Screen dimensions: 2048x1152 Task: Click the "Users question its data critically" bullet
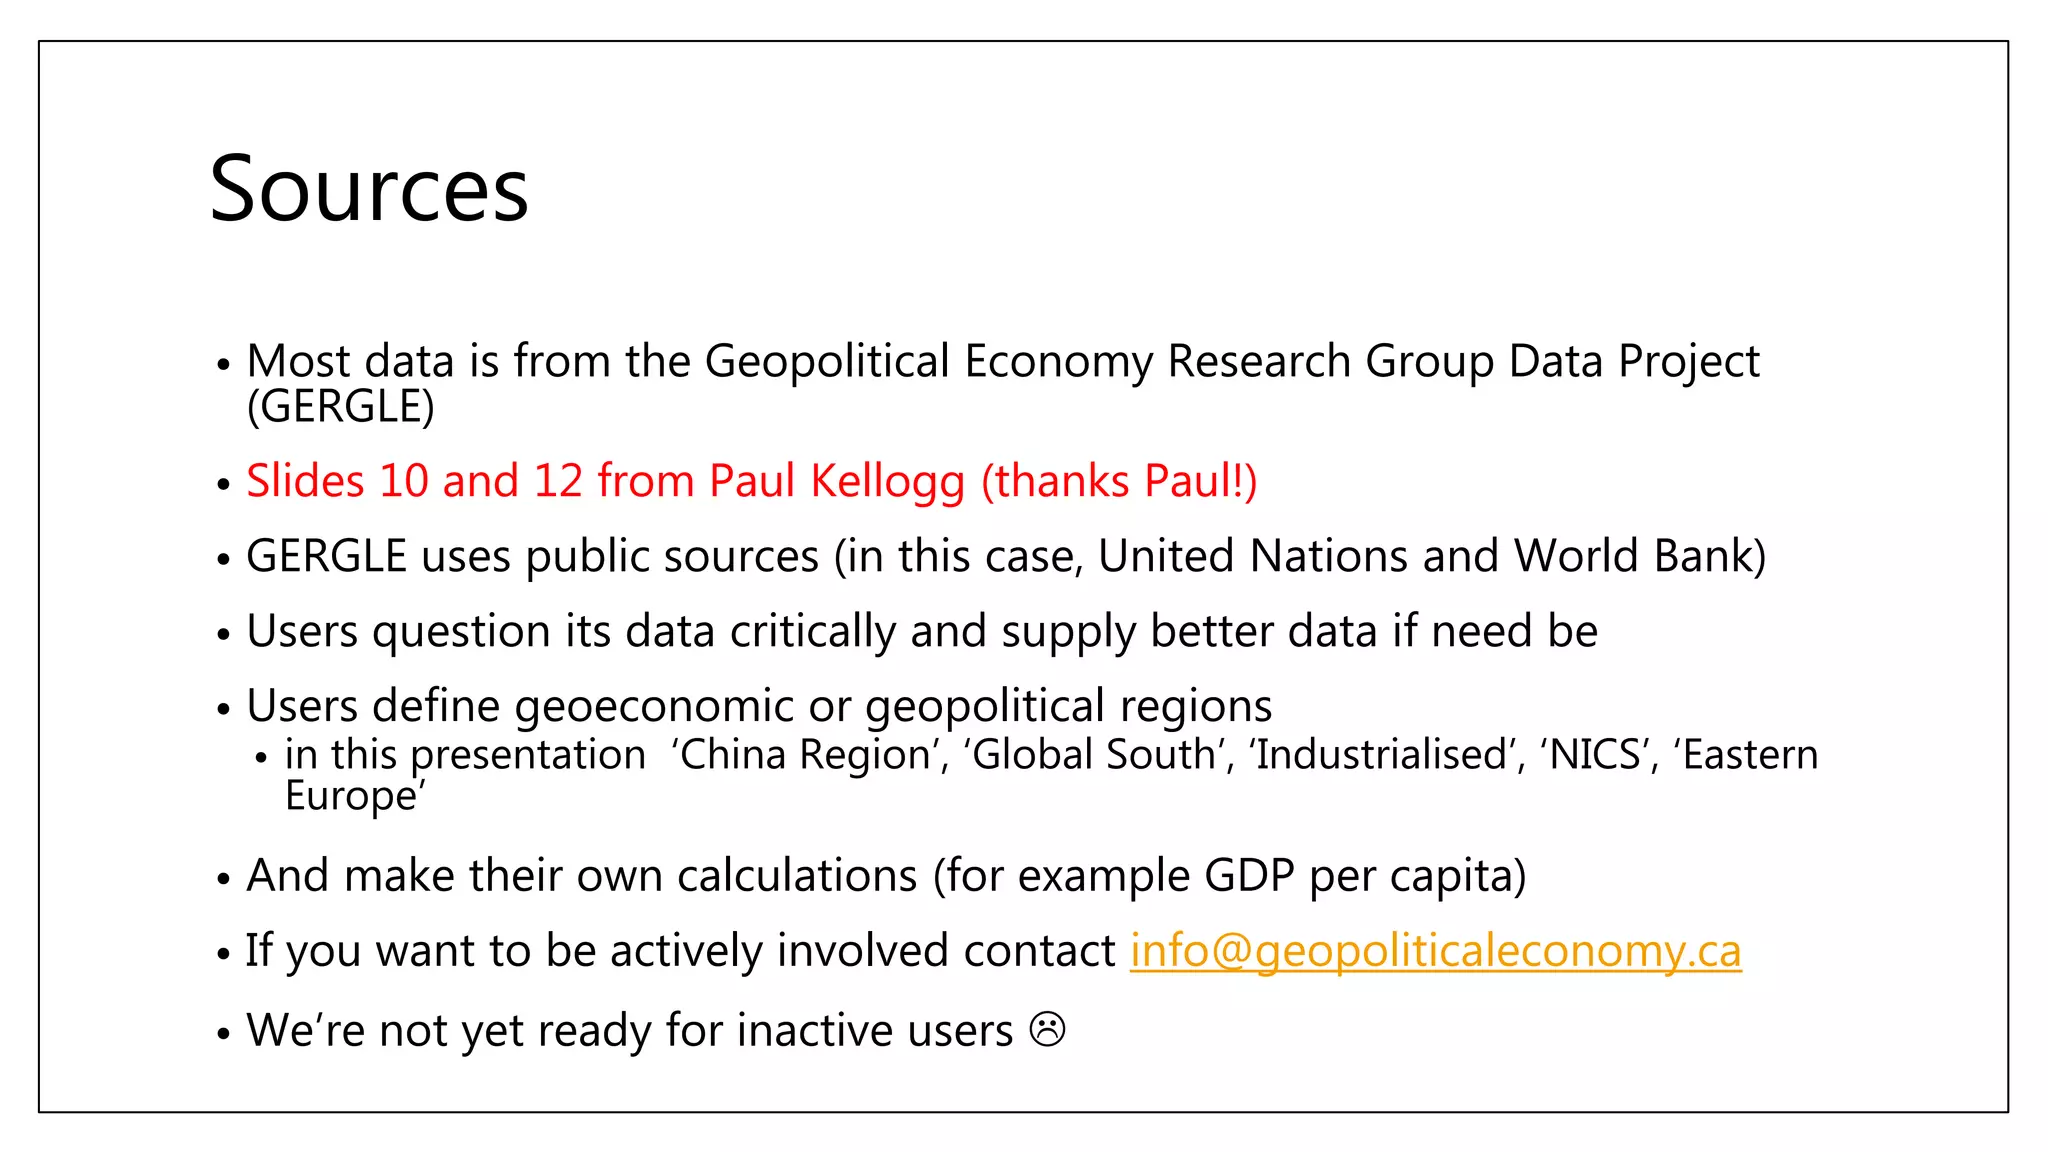(x=570, y=631)
